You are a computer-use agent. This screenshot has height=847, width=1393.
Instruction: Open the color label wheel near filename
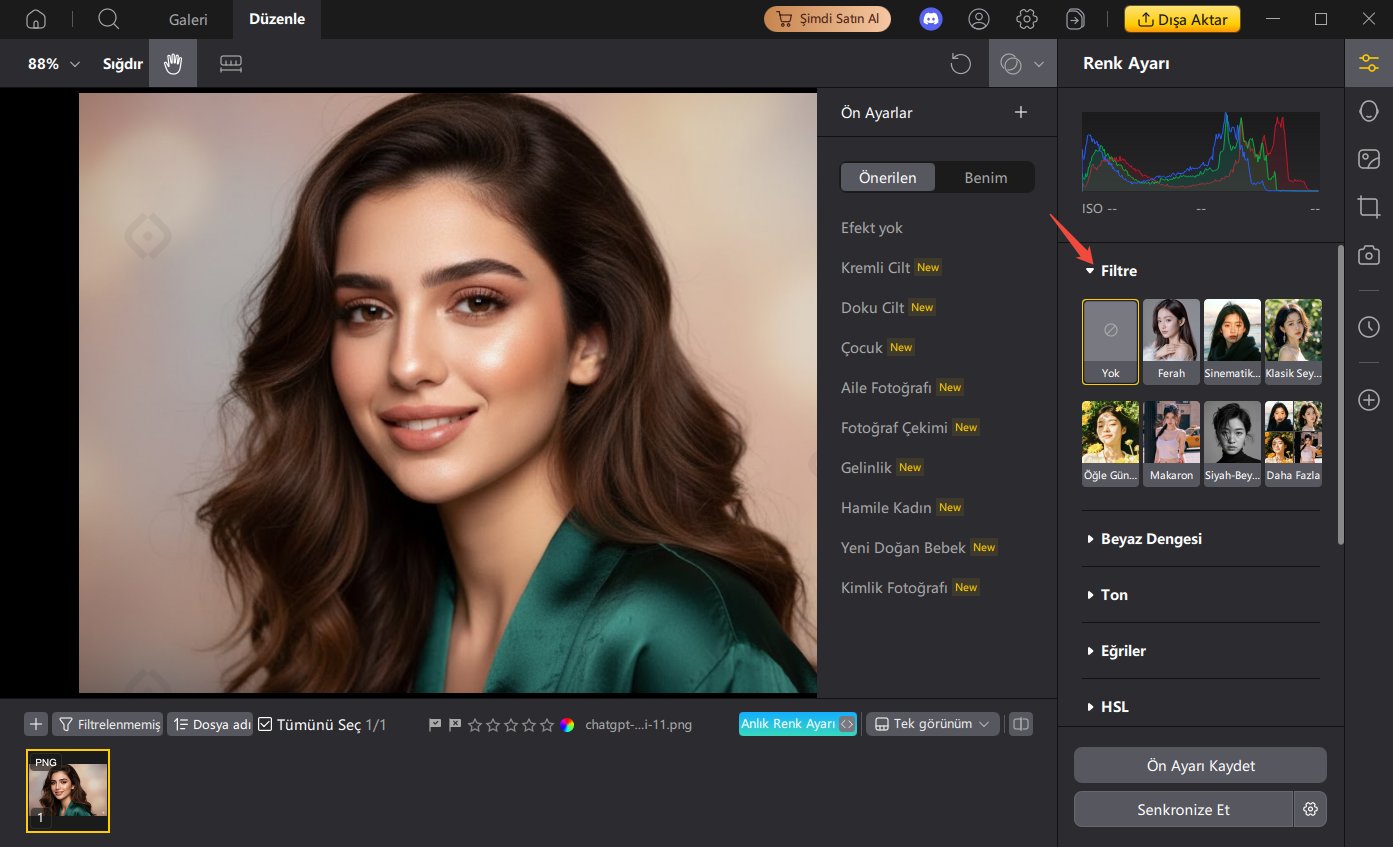tap(567, 724)
